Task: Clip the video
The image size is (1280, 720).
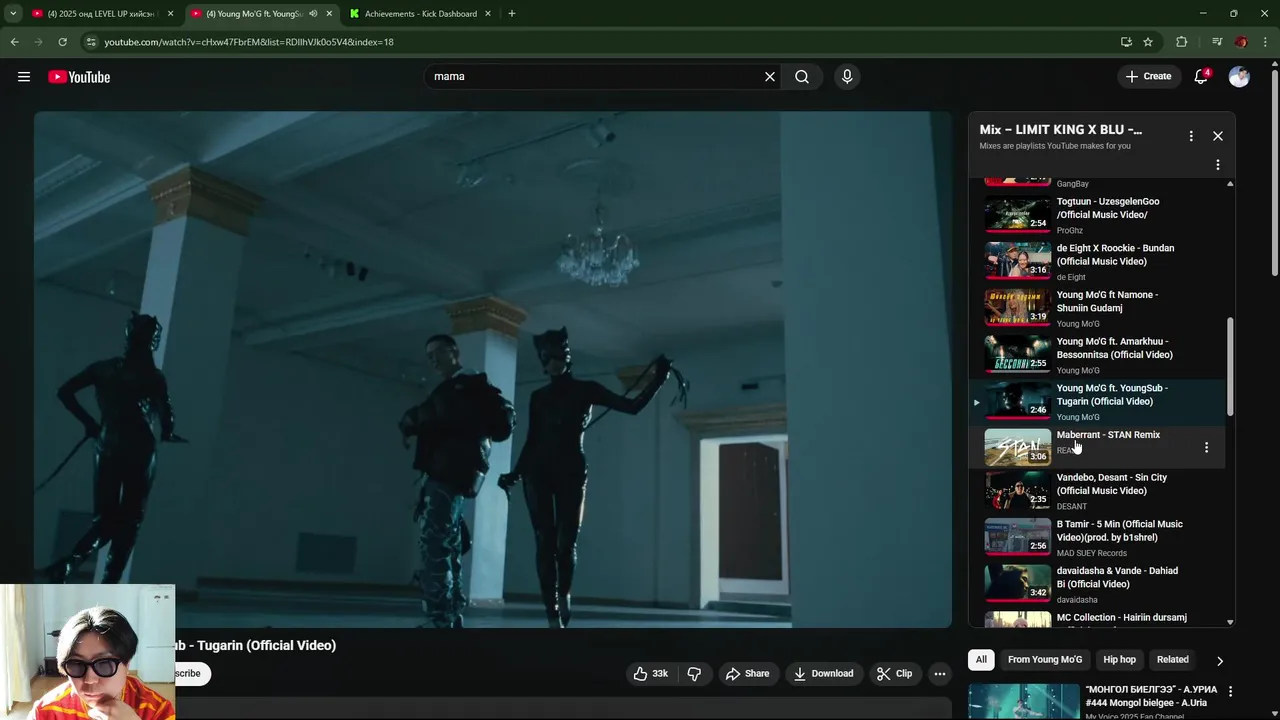Action: 894,674
